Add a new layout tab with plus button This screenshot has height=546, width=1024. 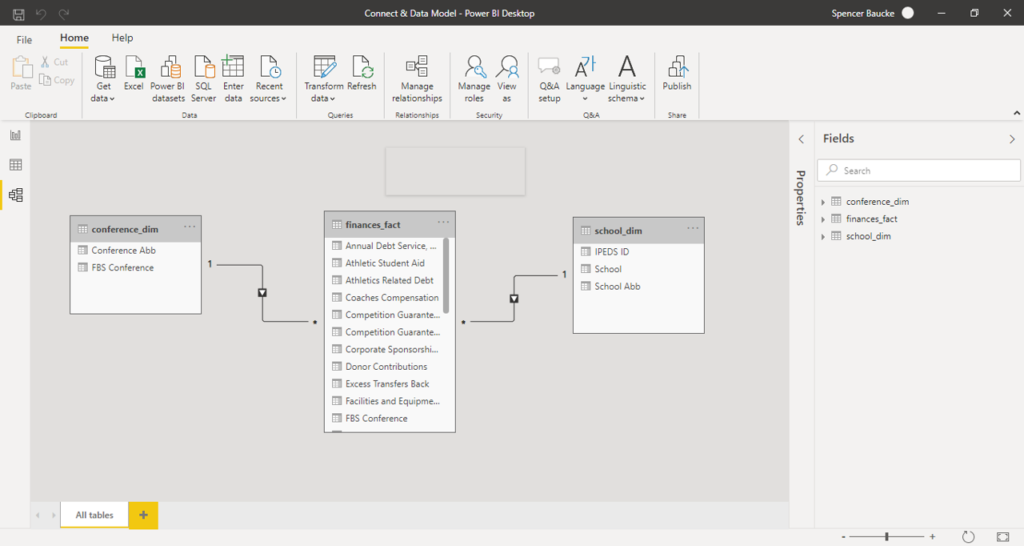pyautogui.click(x=143, y=515)
